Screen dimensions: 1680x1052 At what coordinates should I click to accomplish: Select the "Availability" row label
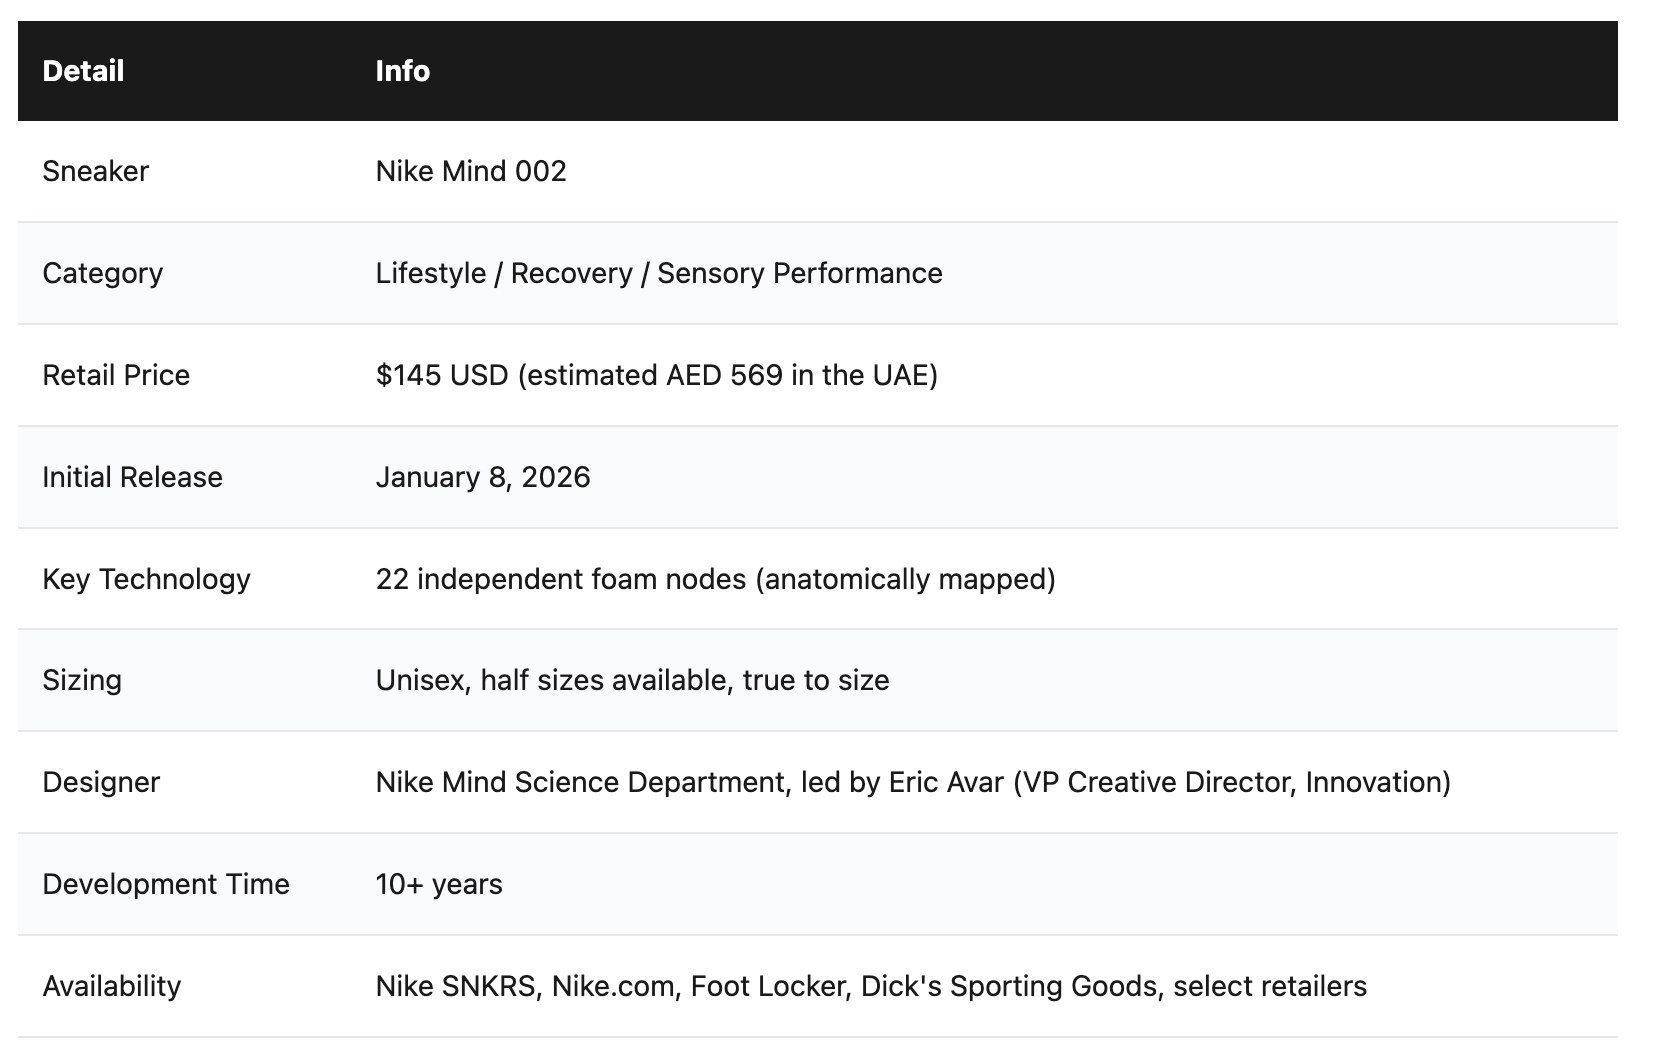point(112,986)
